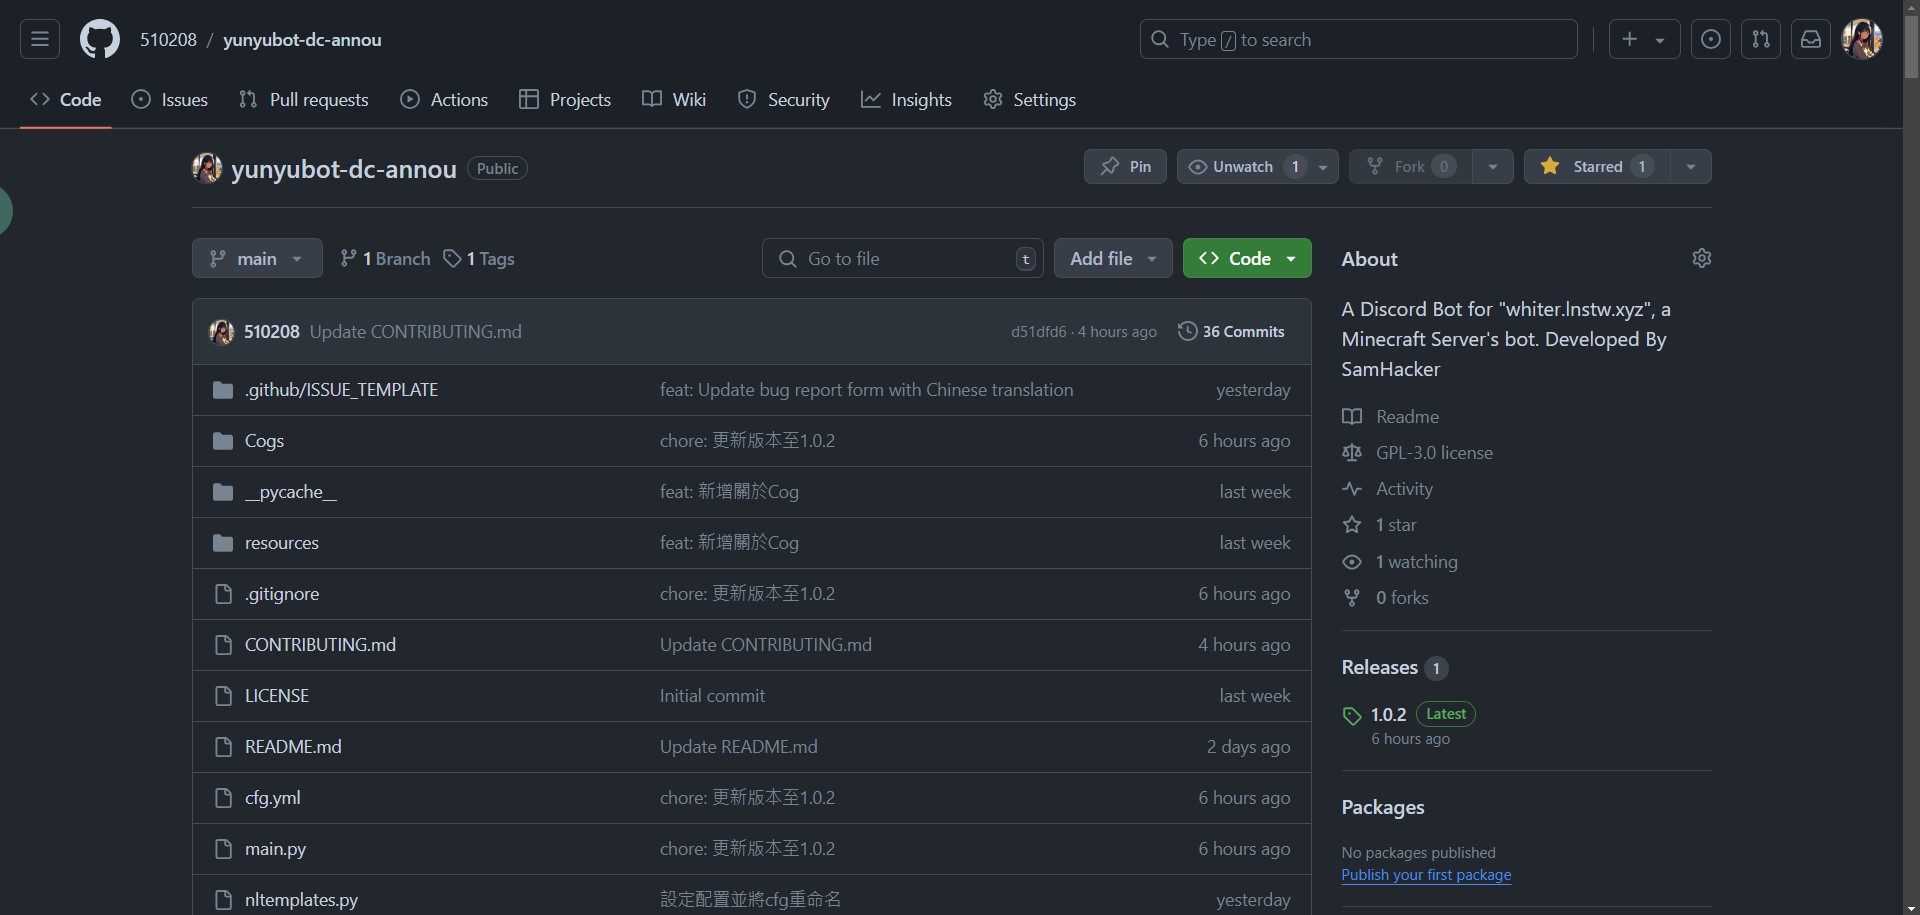Screen dimensions: 1920x915
Task: Open the nltemplates.py file
Action: (301, 900)
